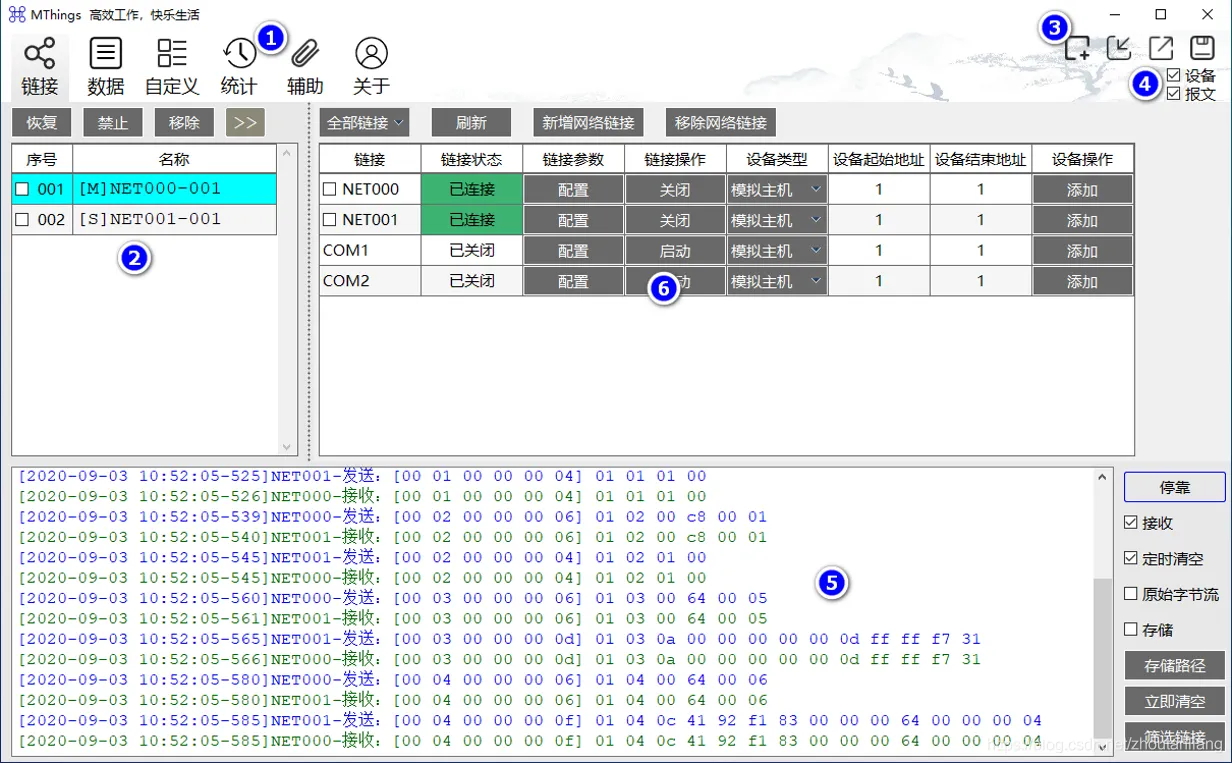The width and height of the screenshot is (1232, 763).
Task: Expand the 全部链接 filter dropdown
Action: pos(365,123)
